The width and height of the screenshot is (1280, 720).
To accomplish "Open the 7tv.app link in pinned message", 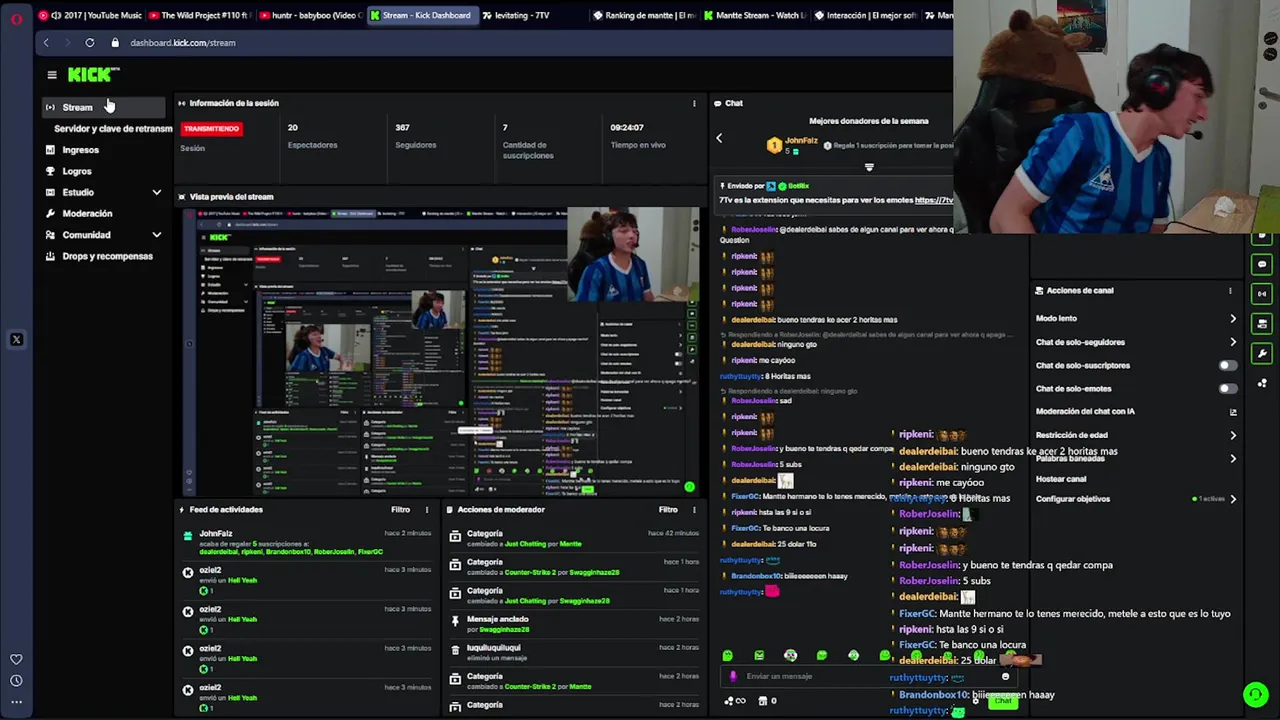I will [934, 200].
